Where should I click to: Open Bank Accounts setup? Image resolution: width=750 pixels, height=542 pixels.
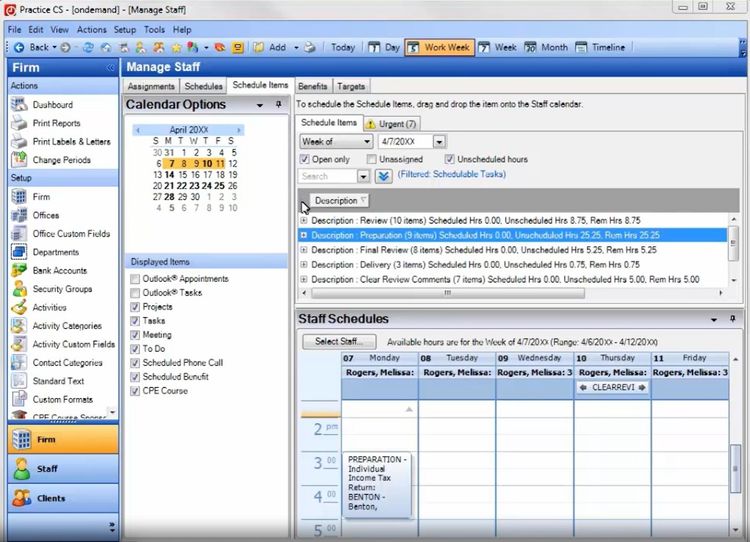[60, 271]
